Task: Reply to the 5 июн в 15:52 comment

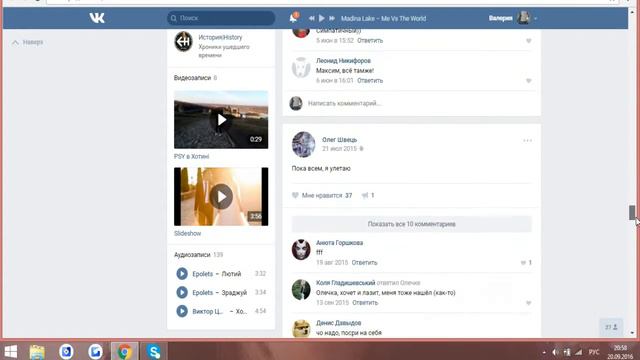Action: (x=370, y=40)
